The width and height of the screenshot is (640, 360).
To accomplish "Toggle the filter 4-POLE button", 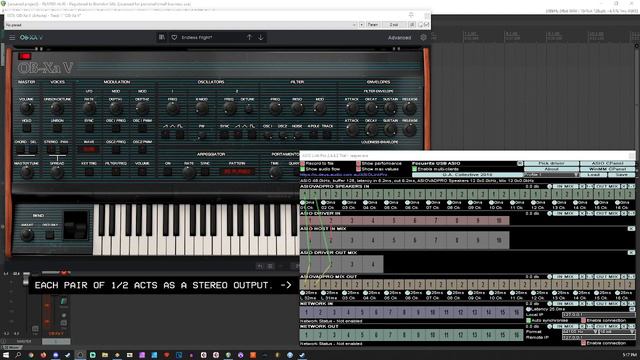I will (313, 134).
